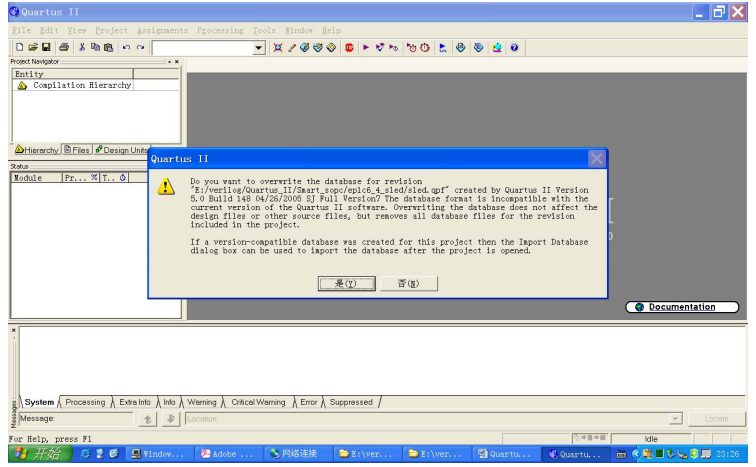This screenshot has height=467, width=756.
Task: Open Assignment Editor pencil icon
Action: [x=291, y=47]
